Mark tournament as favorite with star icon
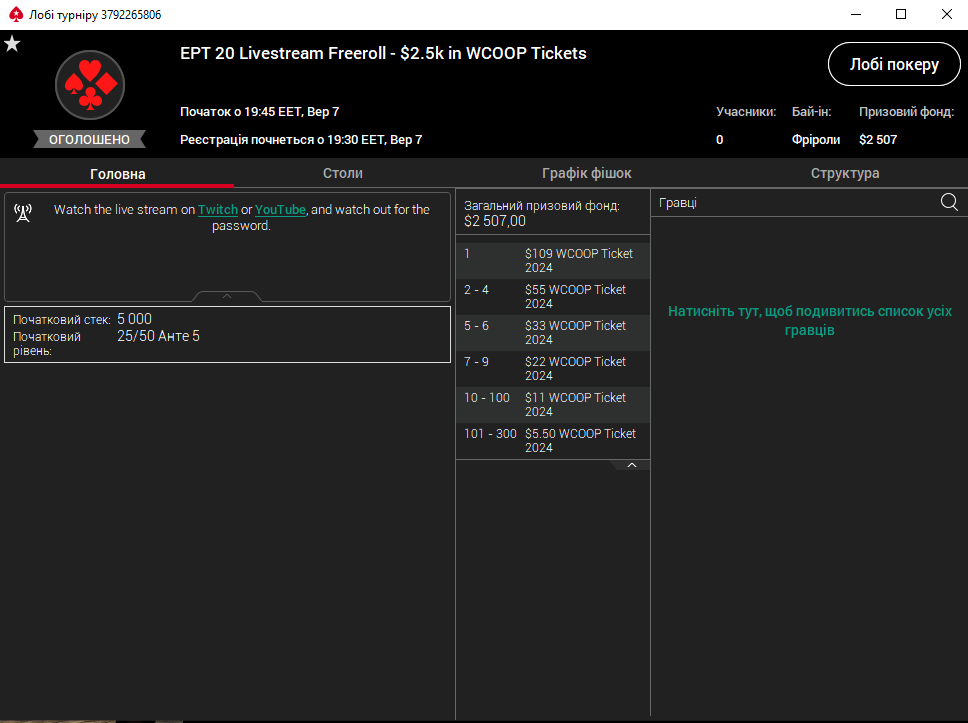The image size is (968, 723). pos(12,44)
